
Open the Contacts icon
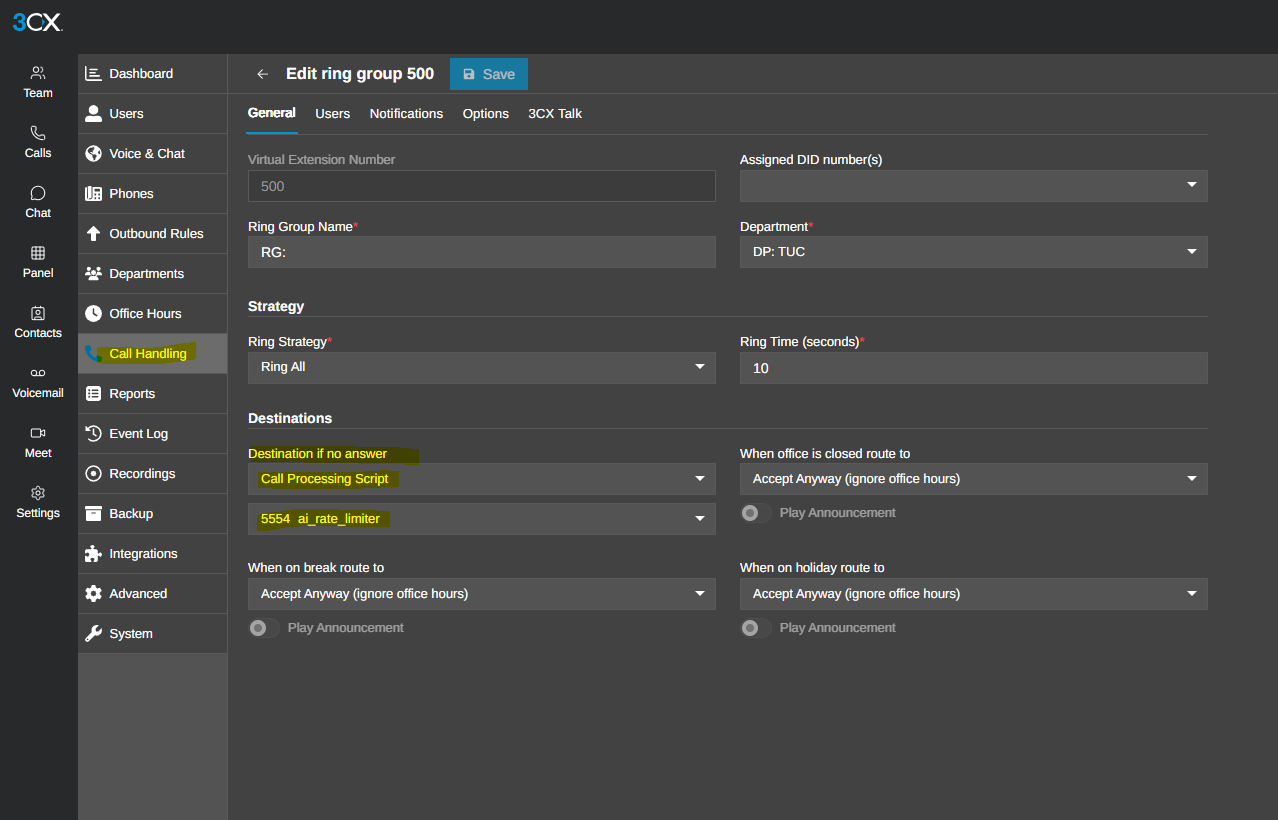(x=38, y=313)
